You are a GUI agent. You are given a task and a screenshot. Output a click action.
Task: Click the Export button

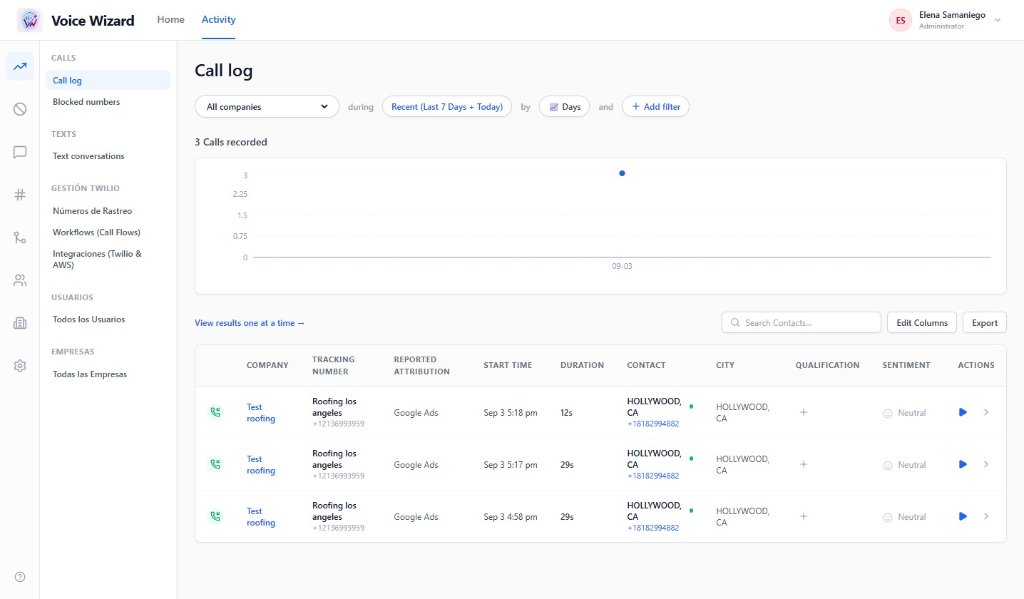click(984, 323)
